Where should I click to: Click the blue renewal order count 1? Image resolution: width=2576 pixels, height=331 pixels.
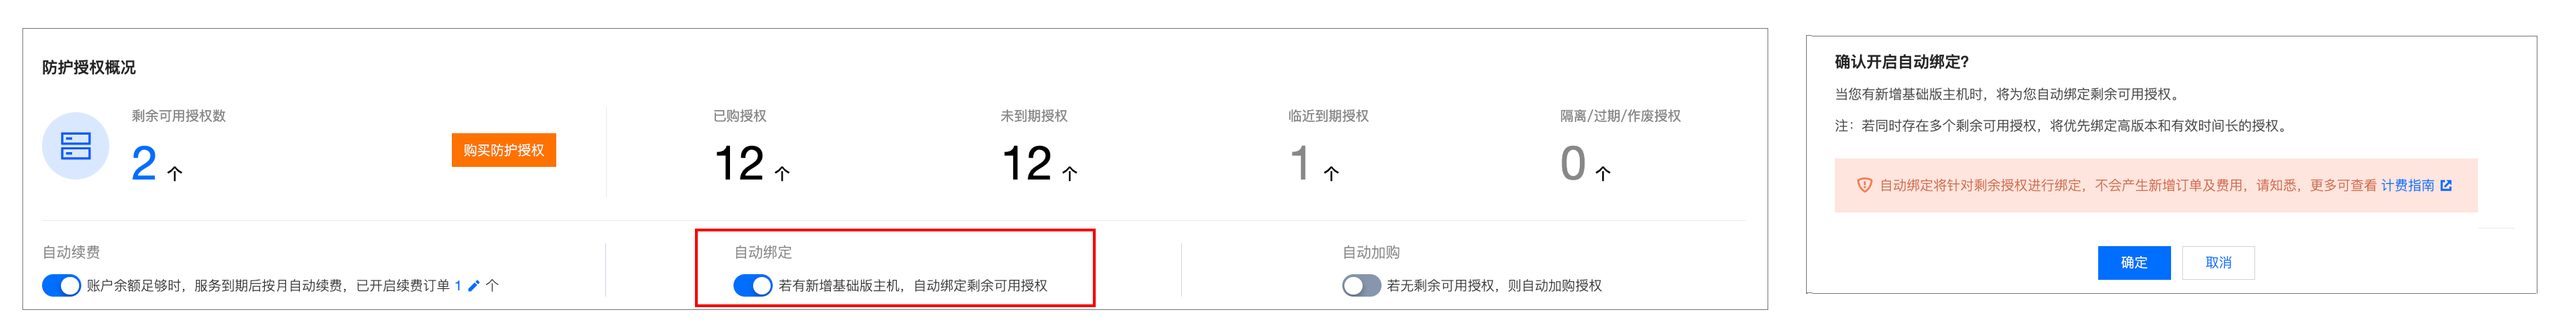[458, 286]
